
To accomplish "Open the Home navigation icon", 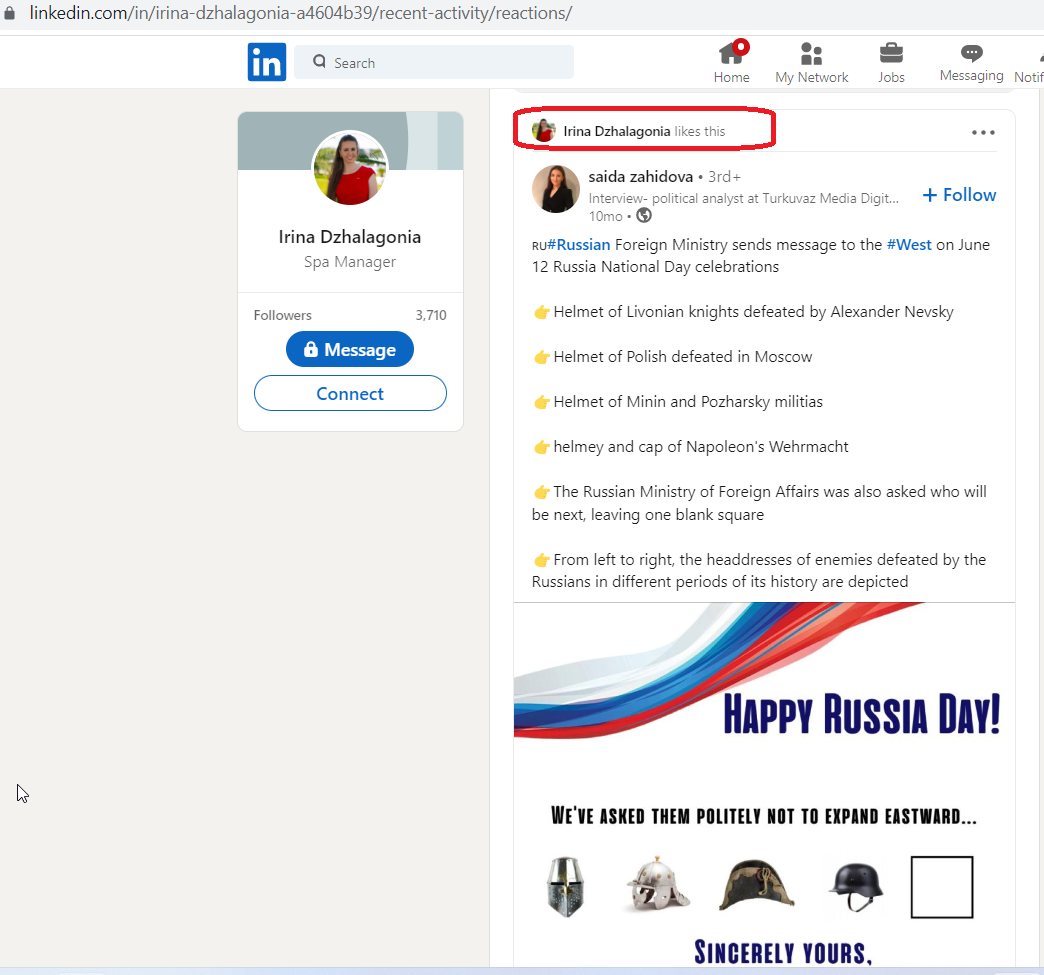I will tap(732, 53).
